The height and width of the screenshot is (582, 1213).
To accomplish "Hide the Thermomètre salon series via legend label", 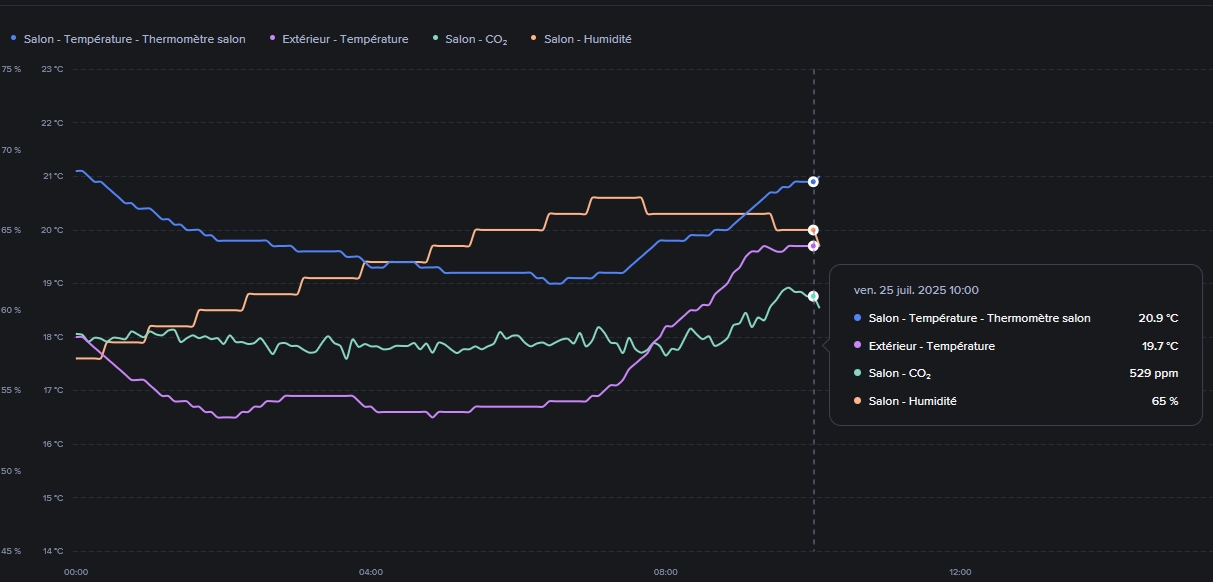I will 134,39.
